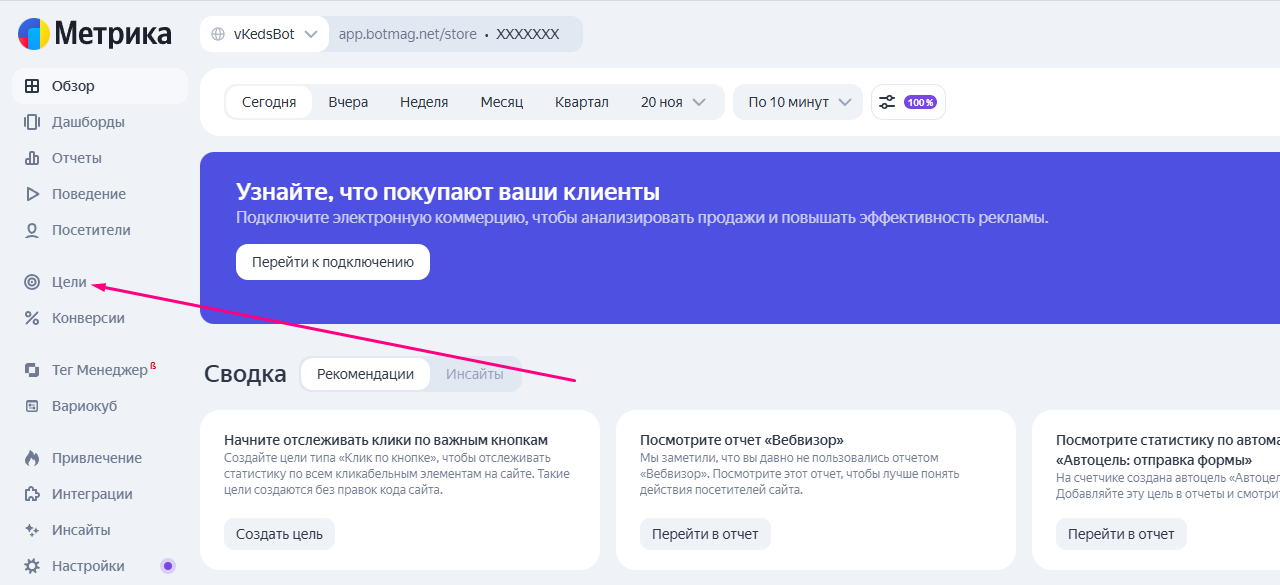Click the Цели target icon
This screenshot has height=585, width=1280.
tap(32, 282)
